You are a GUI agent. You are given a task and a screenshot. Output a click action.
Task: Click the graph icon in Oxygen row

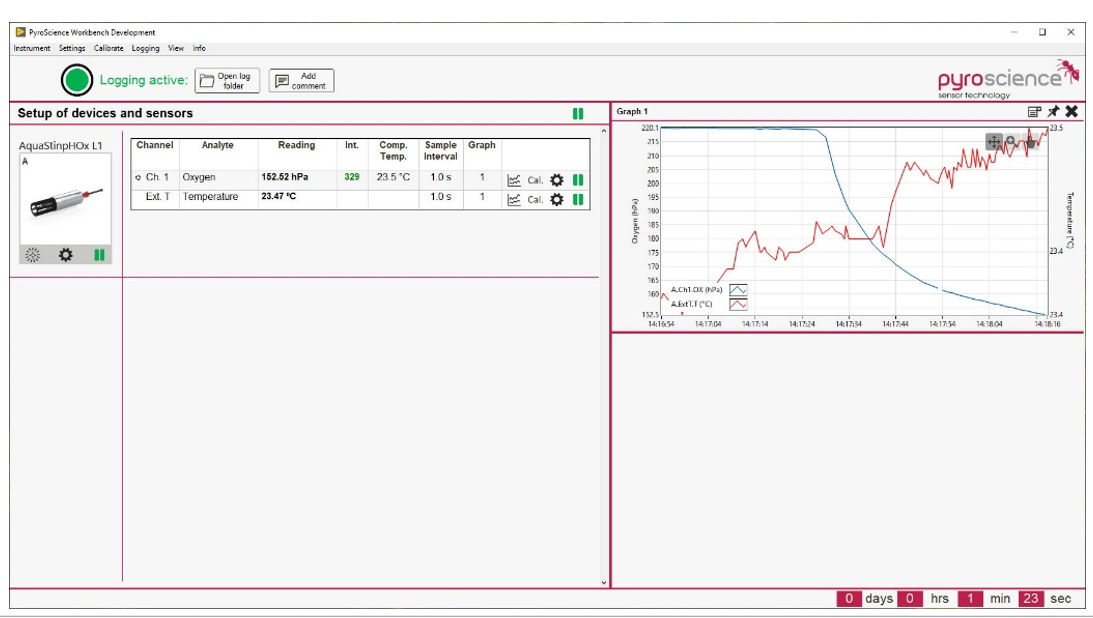point(514,180)
